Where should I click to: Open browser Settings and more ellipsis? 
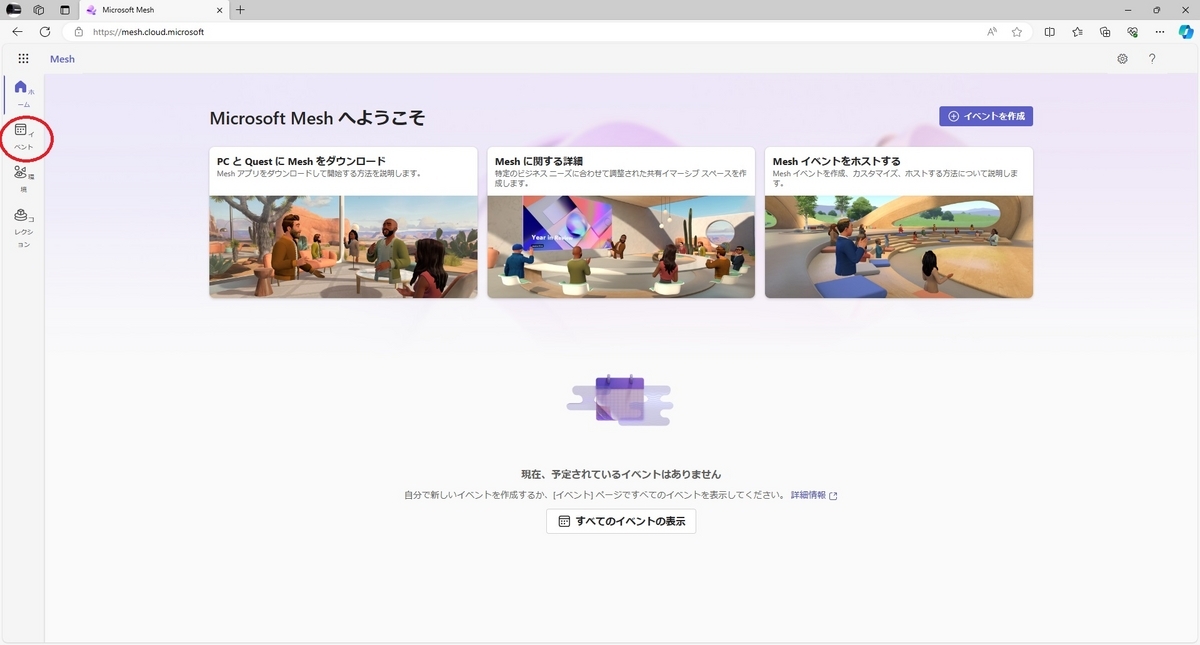pyautogui.click(x=1159, y=32)
